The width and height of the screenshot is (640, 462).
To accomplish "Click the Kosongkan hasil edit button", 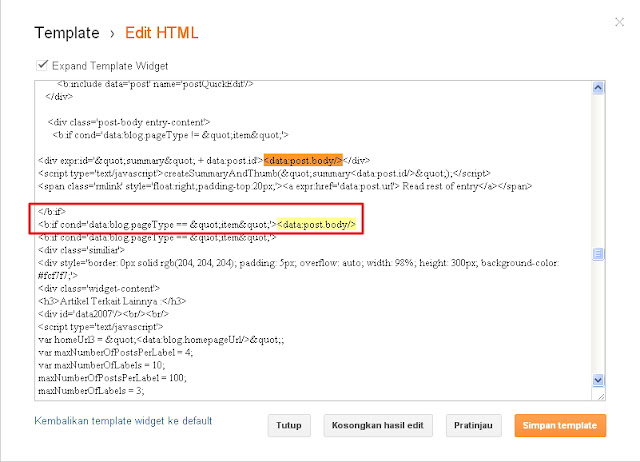I will point(378,426).
